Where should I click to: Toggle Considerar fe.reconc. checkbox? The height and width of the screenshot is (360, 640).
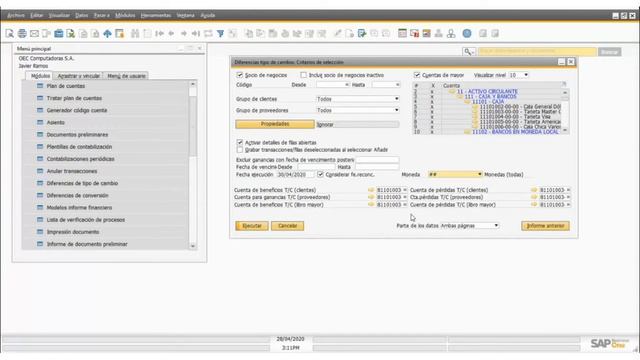pos(320,174)
